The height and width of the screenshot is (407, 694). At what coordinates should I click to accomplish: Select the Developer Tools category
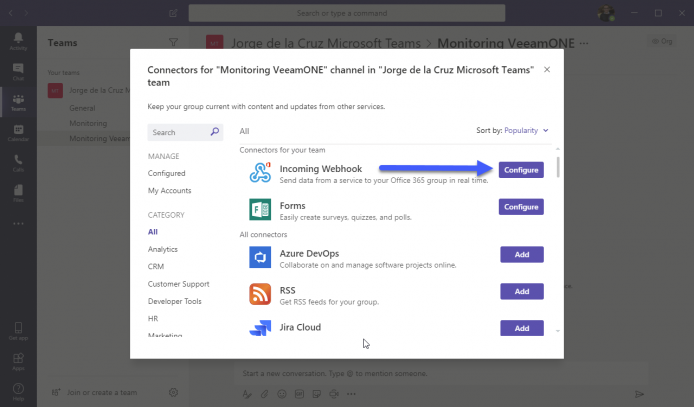click(175, 301)
